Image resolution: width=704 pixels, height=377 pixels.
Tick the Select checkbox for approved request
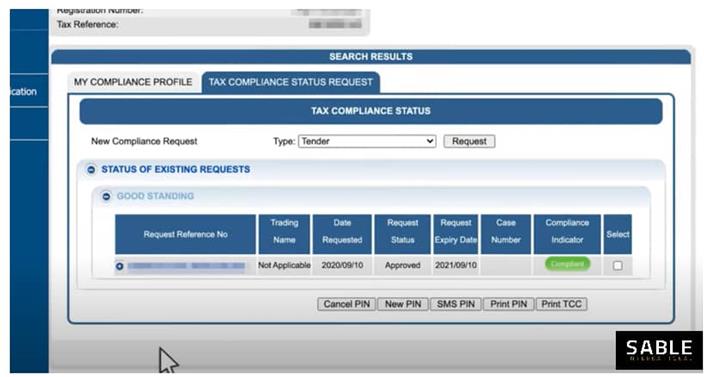coord(617,266)
